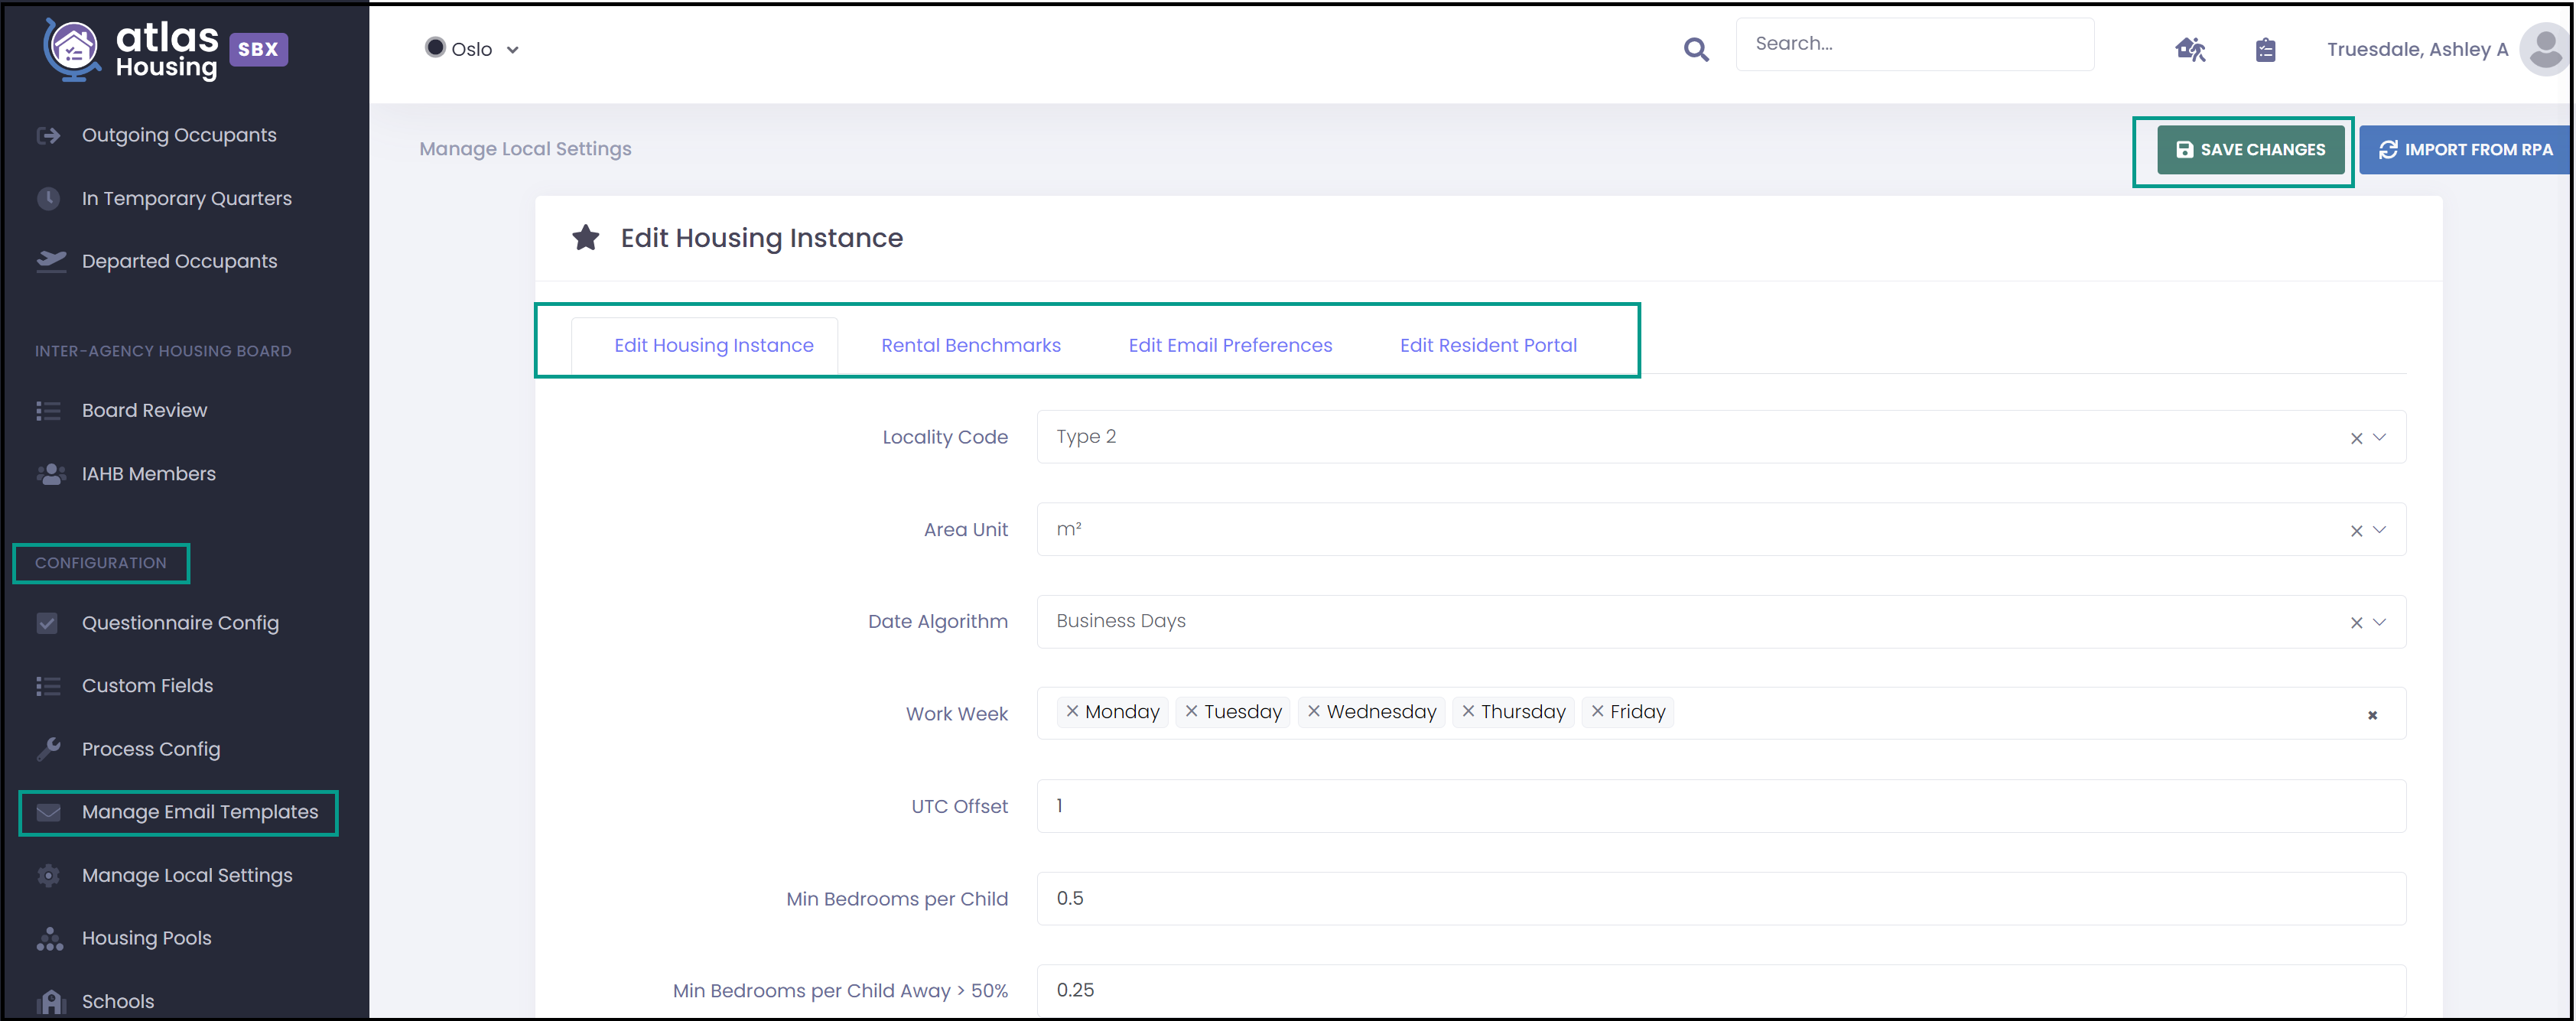
Task: Clear the Date Algorithm selection
Action: tap(2356, 623)
